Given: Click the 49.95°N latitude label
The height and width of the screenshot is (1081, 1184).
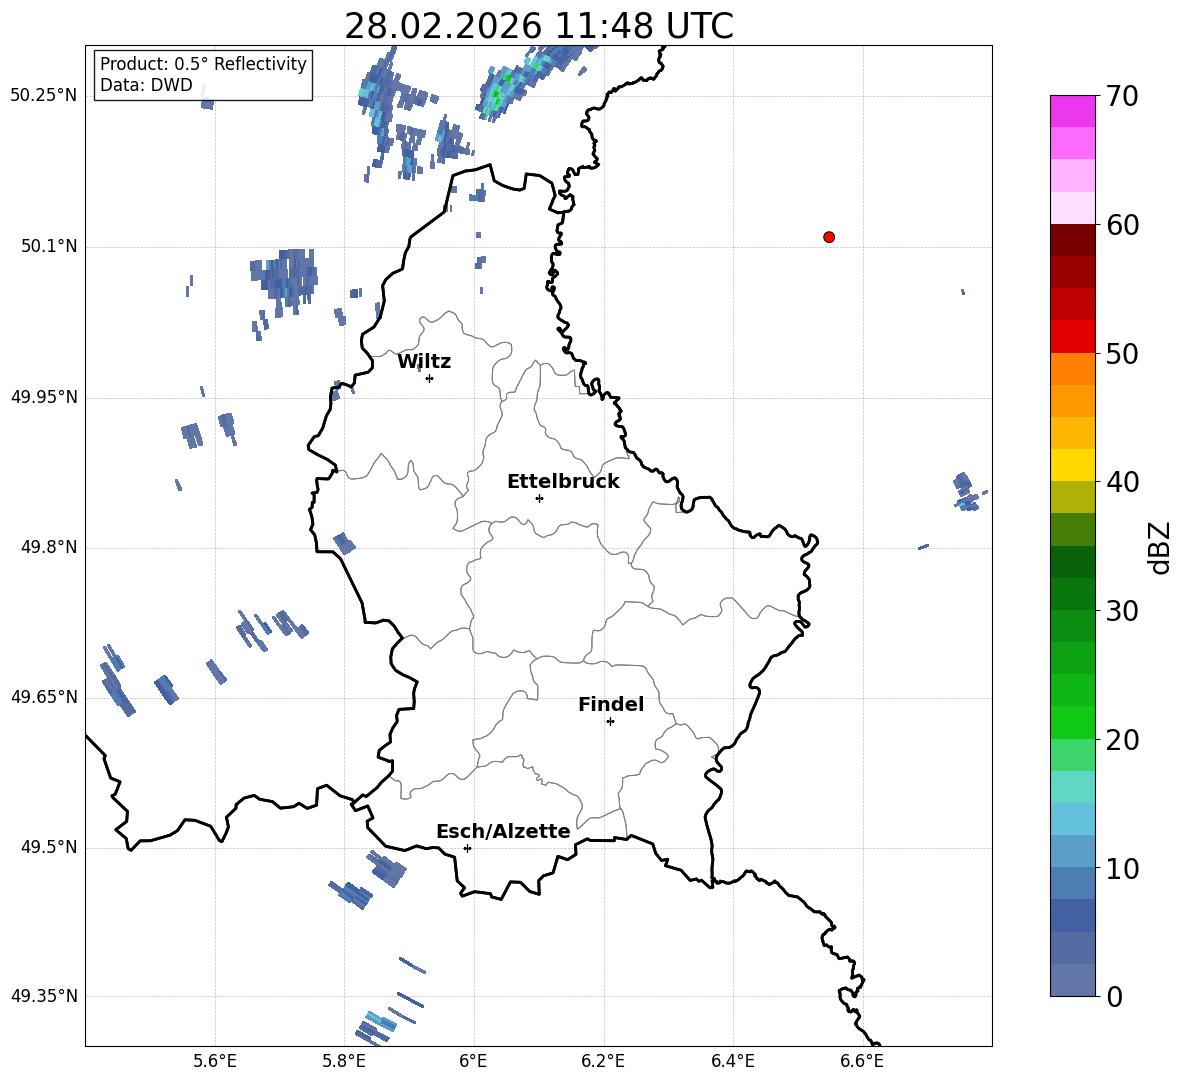Looking at the screenshot, I should coord(44,397).
